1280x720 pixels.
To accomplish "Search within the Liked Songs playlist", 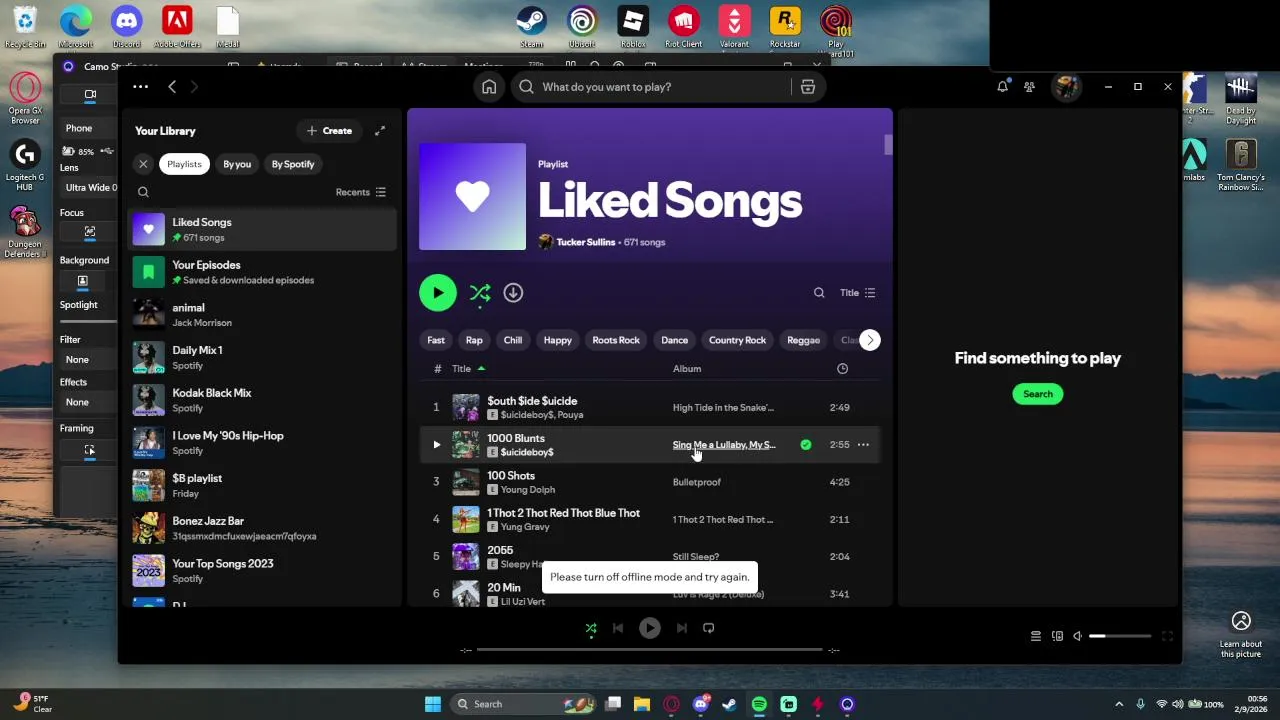I will point(819,293).
